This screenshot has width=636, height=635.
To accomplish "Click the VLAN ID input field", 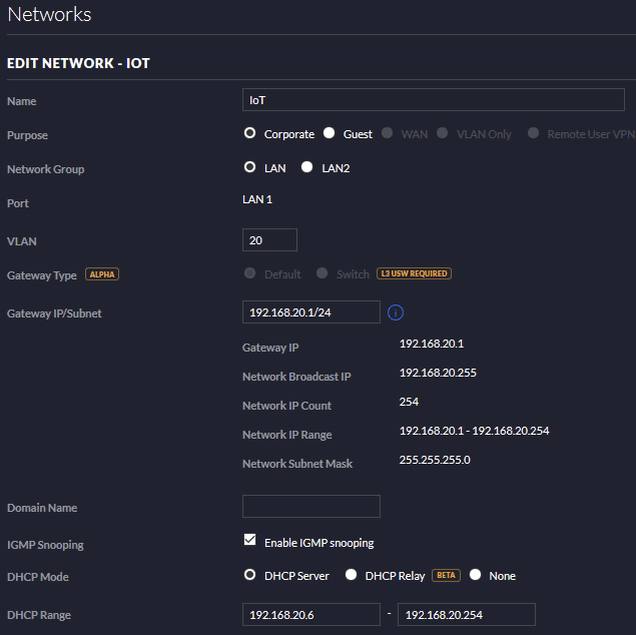I will 270,240.
